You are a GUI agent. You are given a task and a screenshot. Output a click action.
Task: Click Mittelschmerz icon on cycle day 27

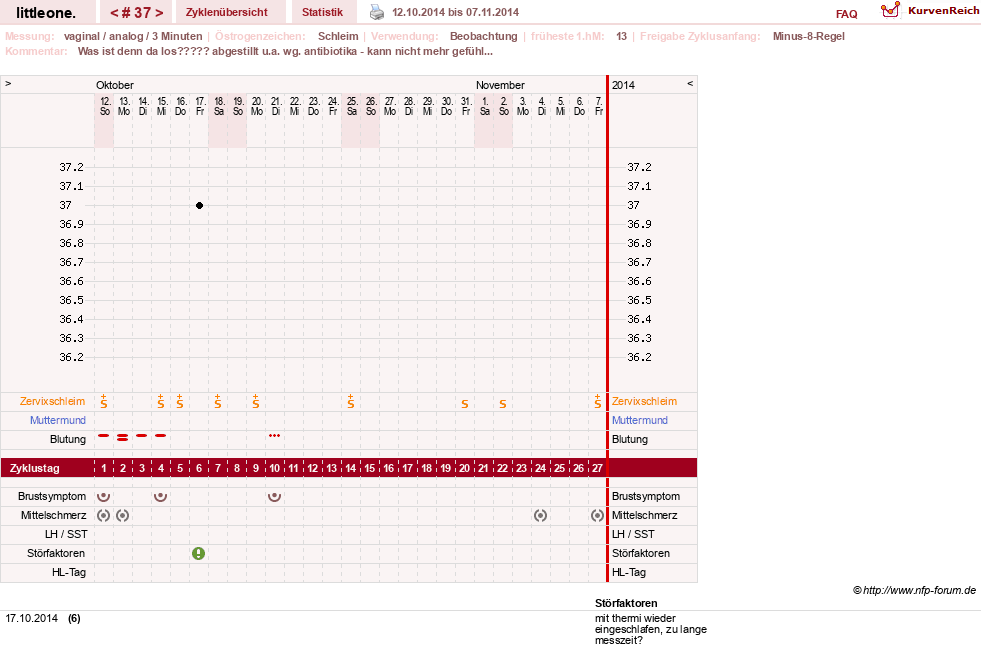597,515
